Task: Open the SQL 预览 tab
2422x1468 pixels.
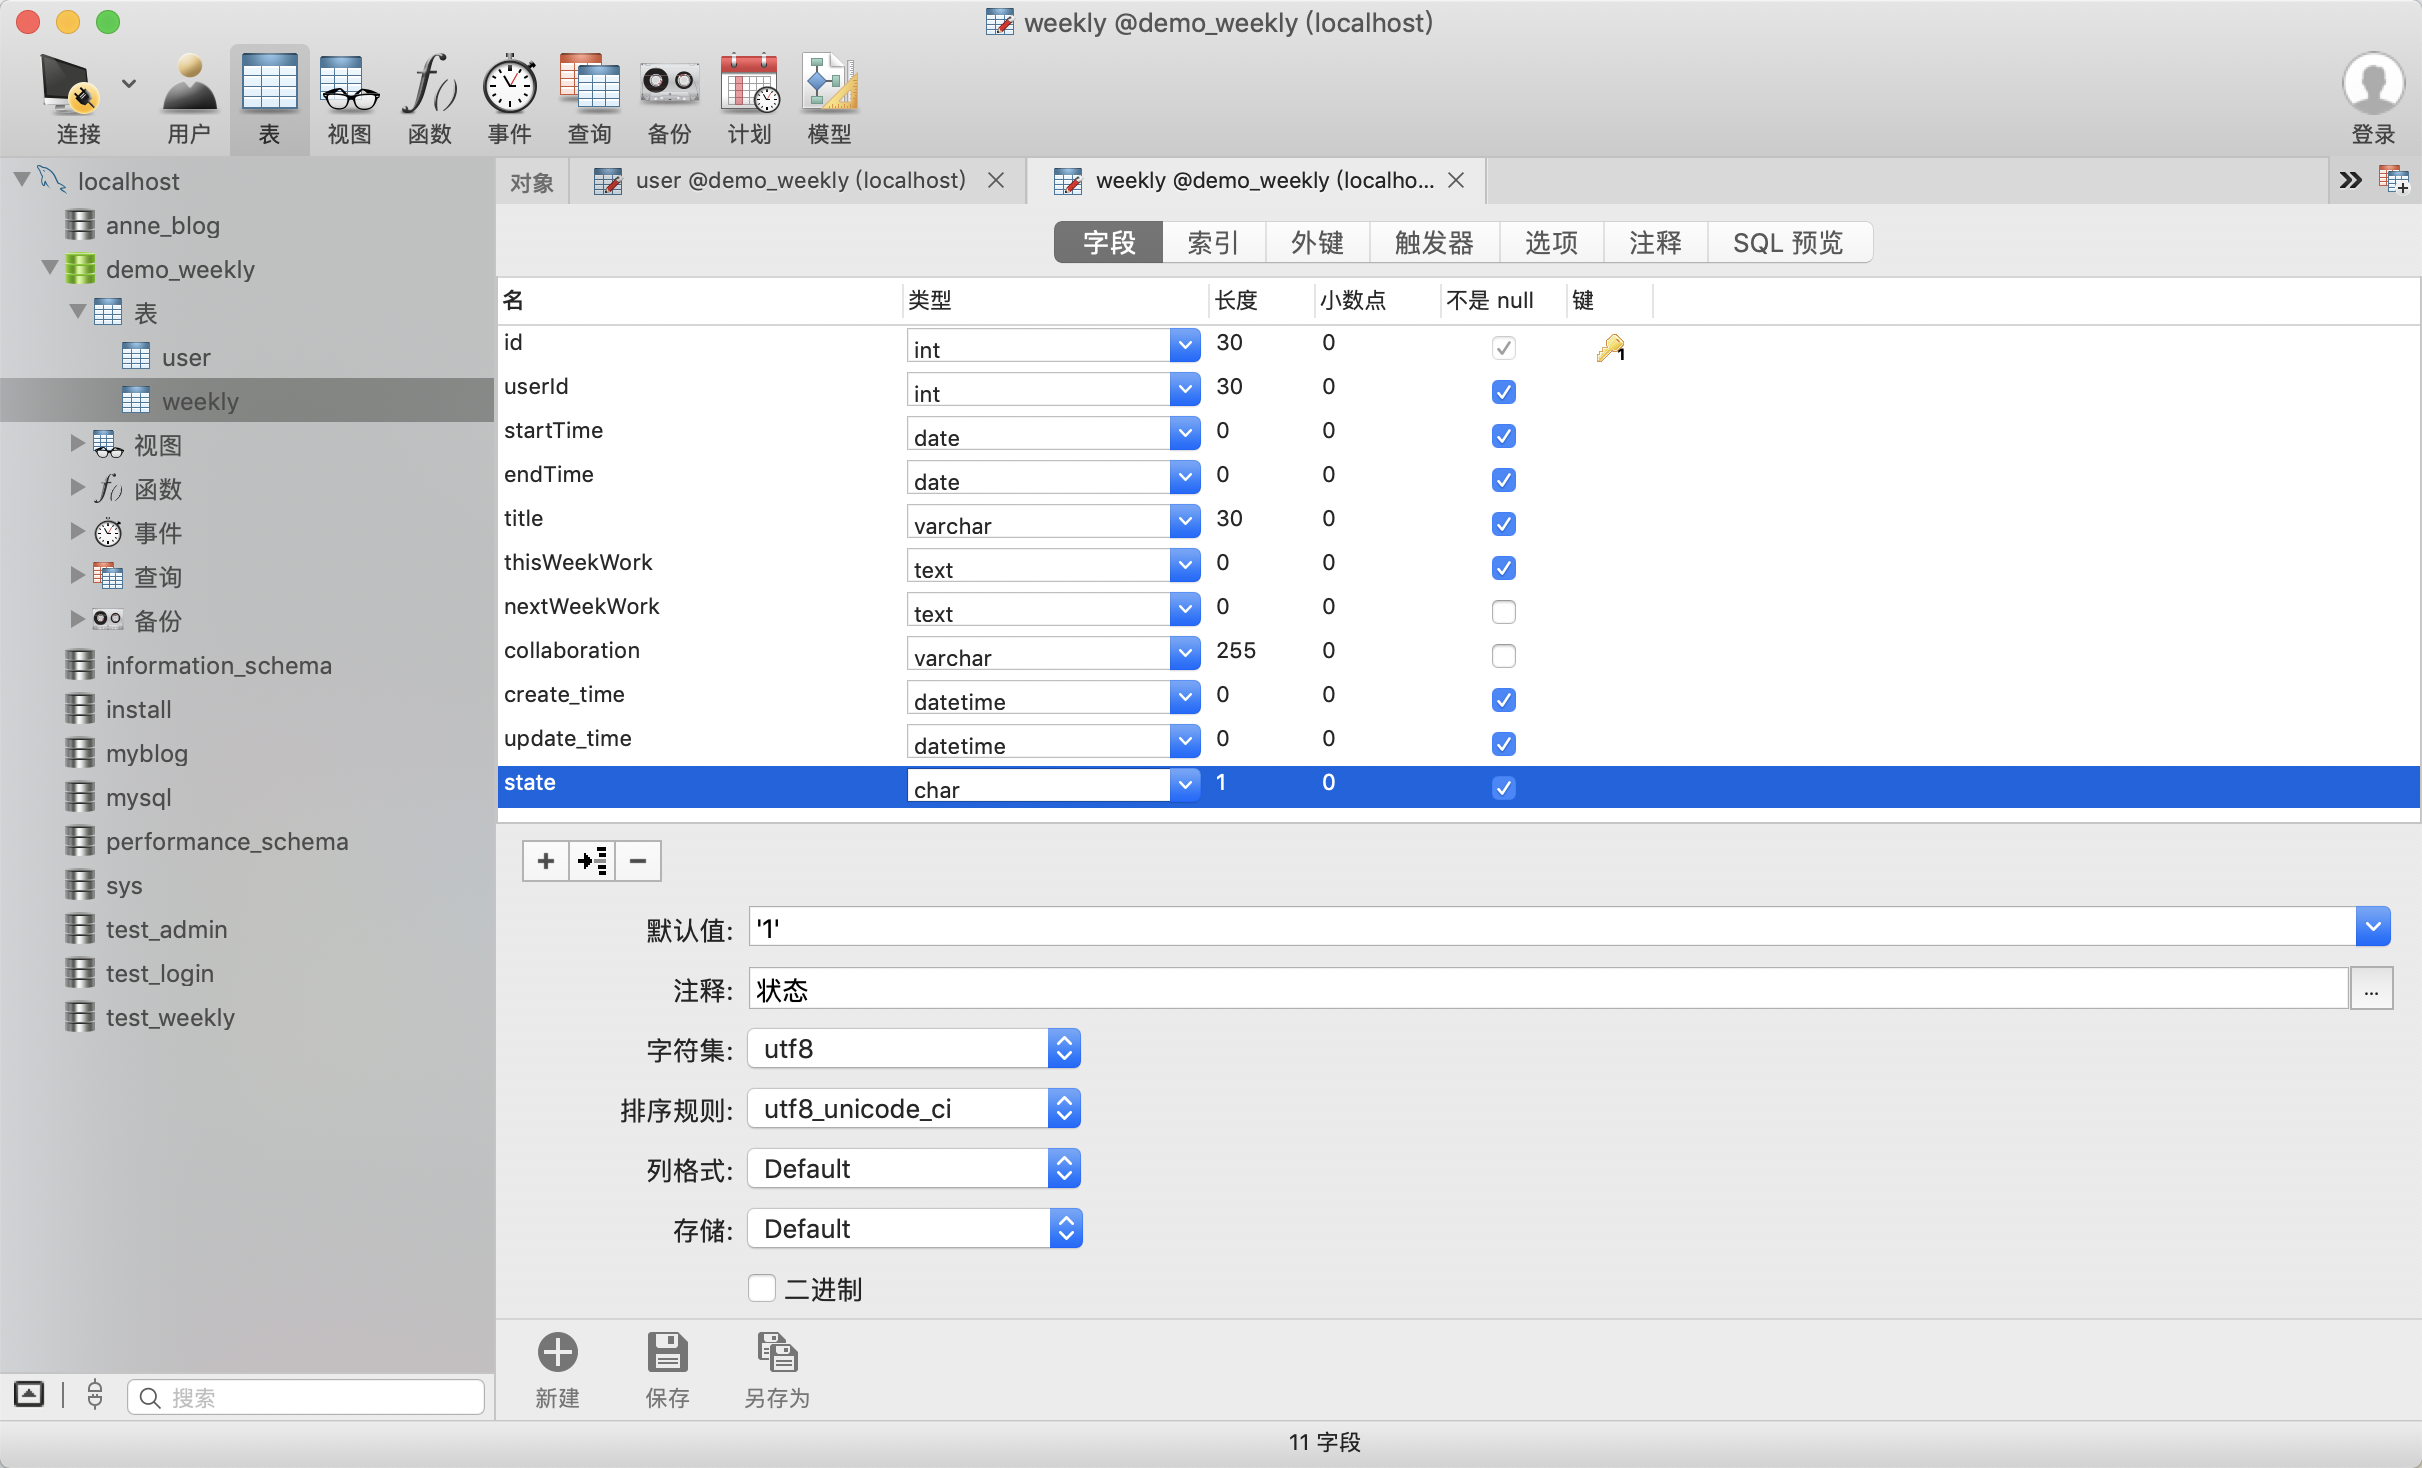Action: point(1787,243)
